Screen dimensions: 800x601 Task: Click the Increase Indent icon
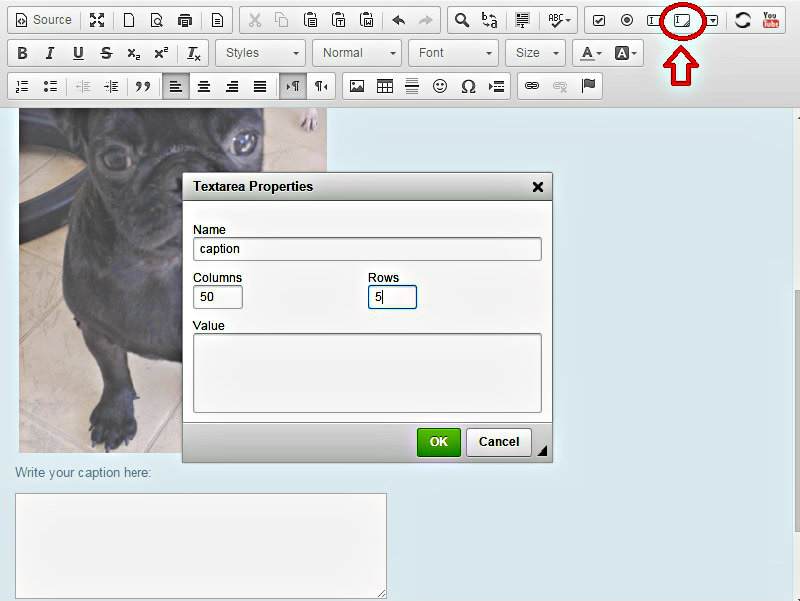pos(111,86)
